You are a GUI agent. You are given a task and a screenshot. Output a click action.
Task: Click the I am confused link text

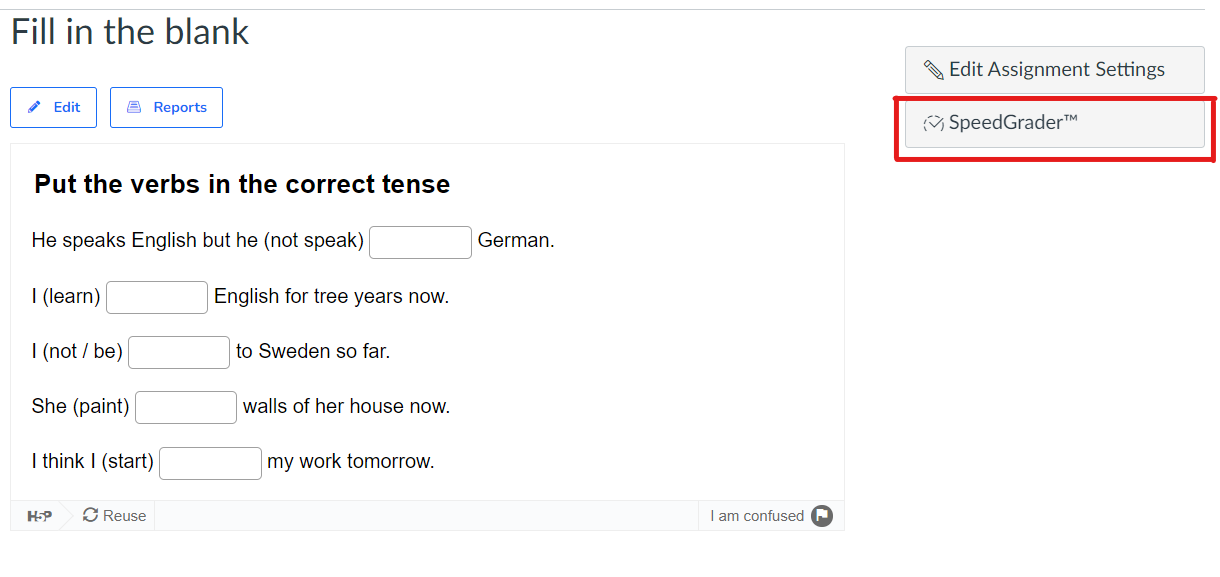tap(757, 516)
